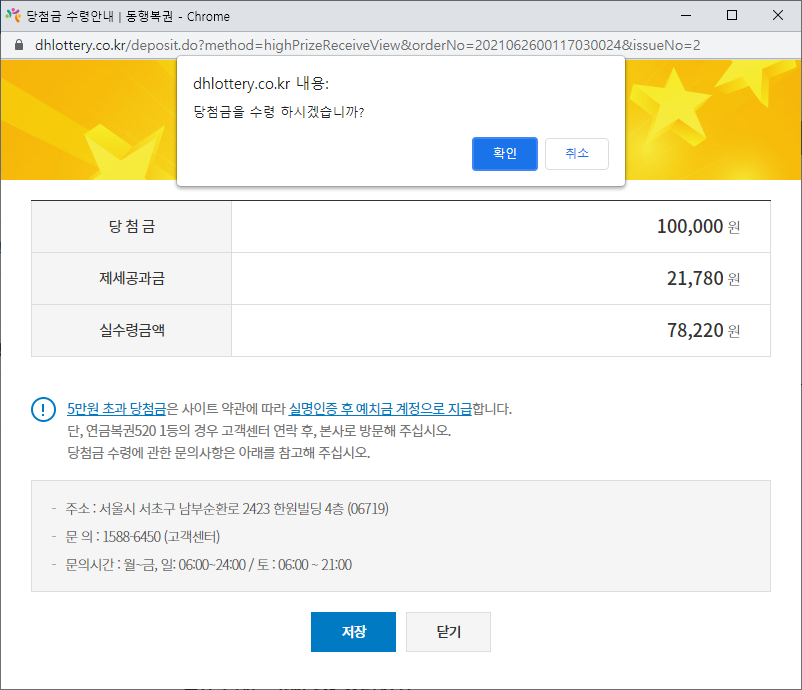
Task: Close the Chrome popup window
Action: point(778,16)
